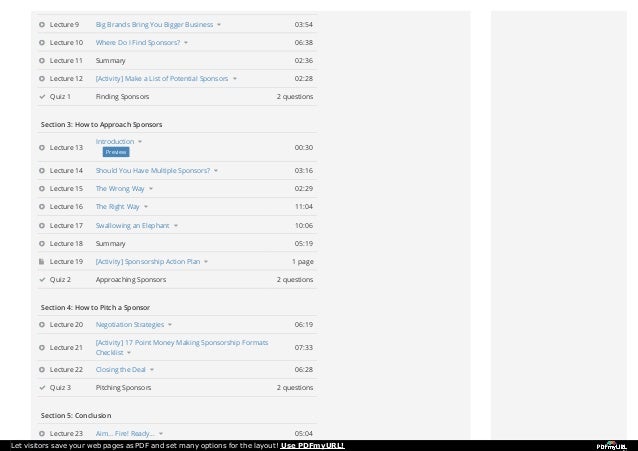Click the checkmark icon beside Quiz 1

click(x=42, y=96)
